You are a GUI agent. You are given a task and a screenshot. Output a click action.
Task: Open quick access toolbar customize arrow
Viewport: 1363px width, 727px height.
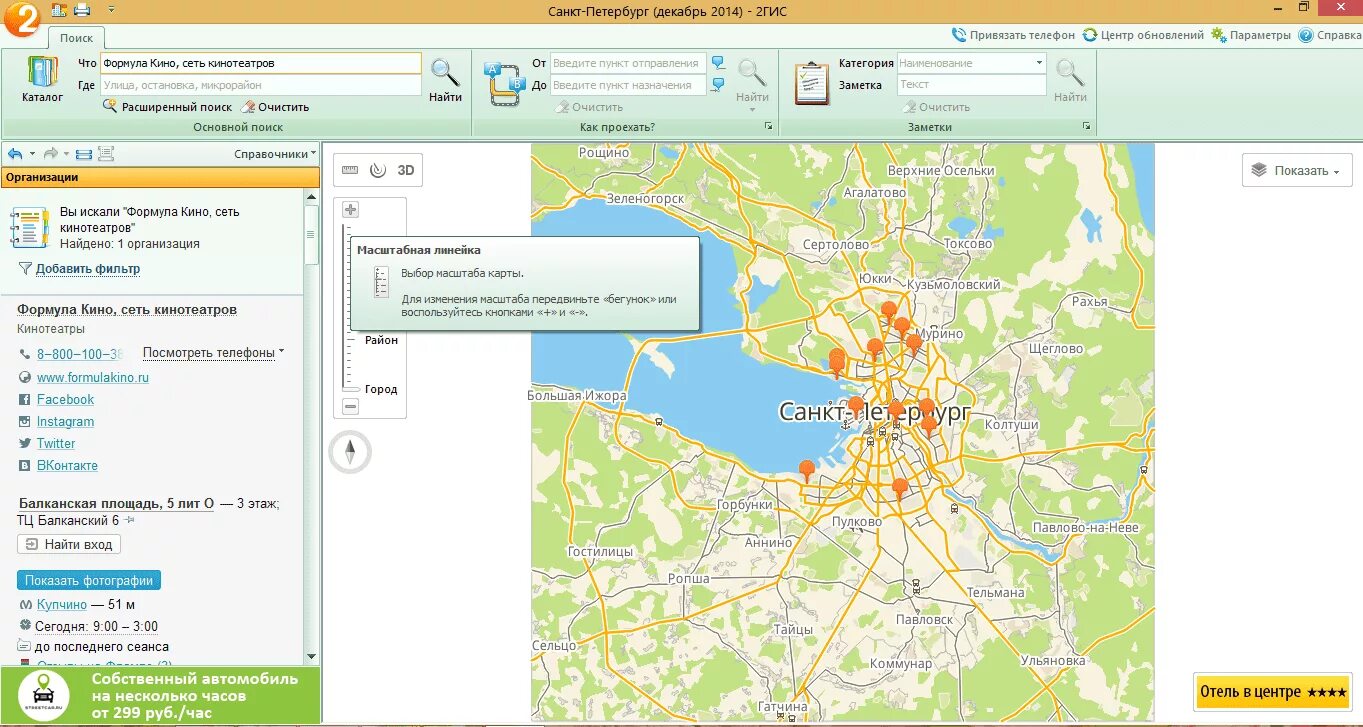tap(111, 10)
